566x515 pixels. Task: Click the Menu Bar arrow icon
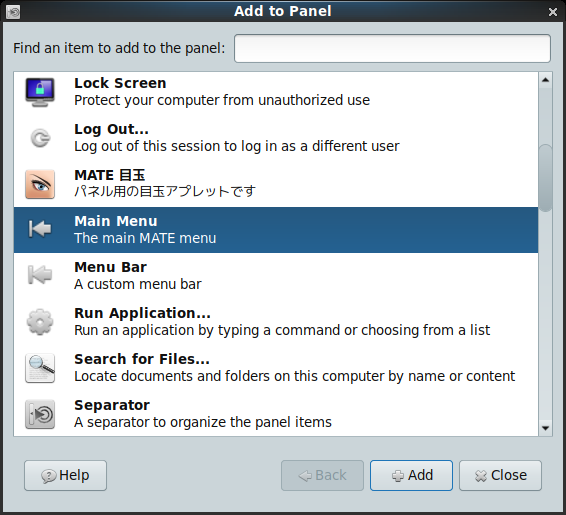coord(40,275)
